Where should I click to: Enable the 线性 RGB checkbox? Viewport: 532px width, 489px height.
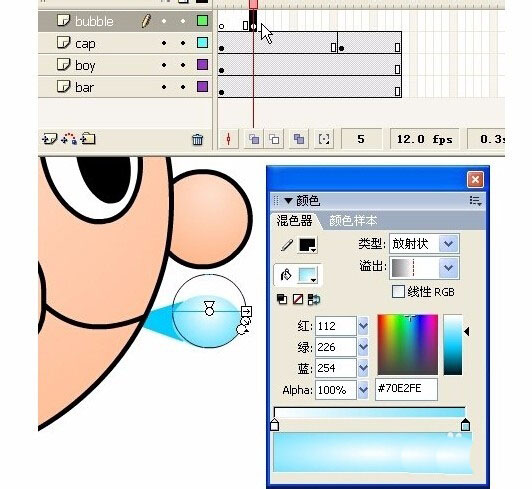[398, 291]
